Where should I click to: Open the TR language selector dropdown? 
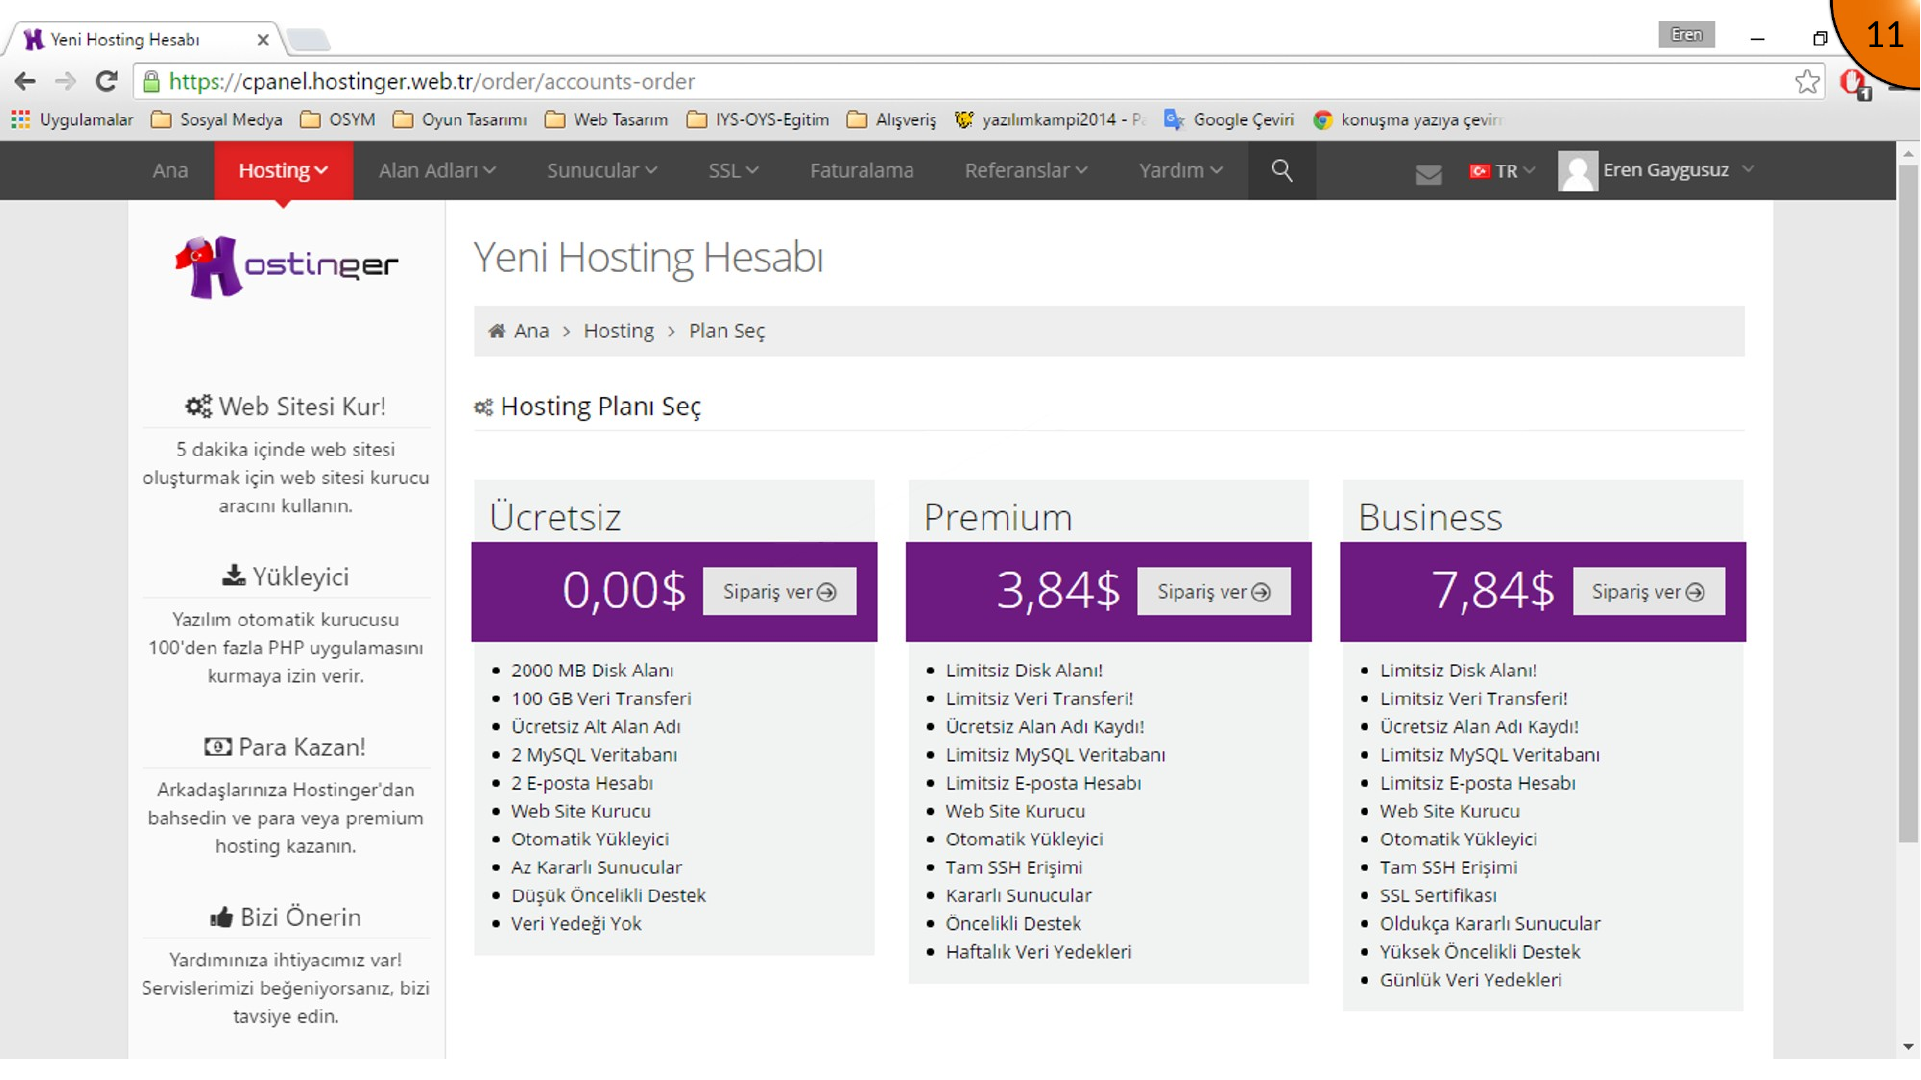(1502, 172)
